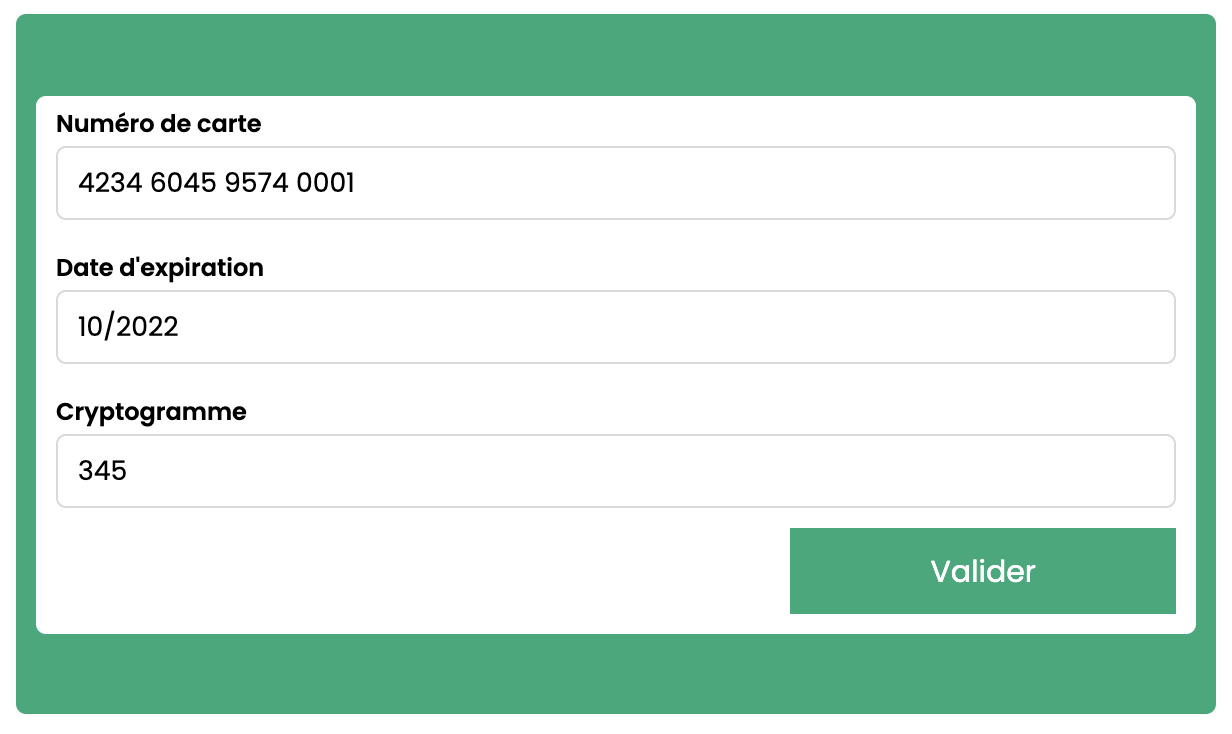Click the Date d'expiration label
Image resolution: width=1232 pixels, height=734 pixels.
pos(161,268)
